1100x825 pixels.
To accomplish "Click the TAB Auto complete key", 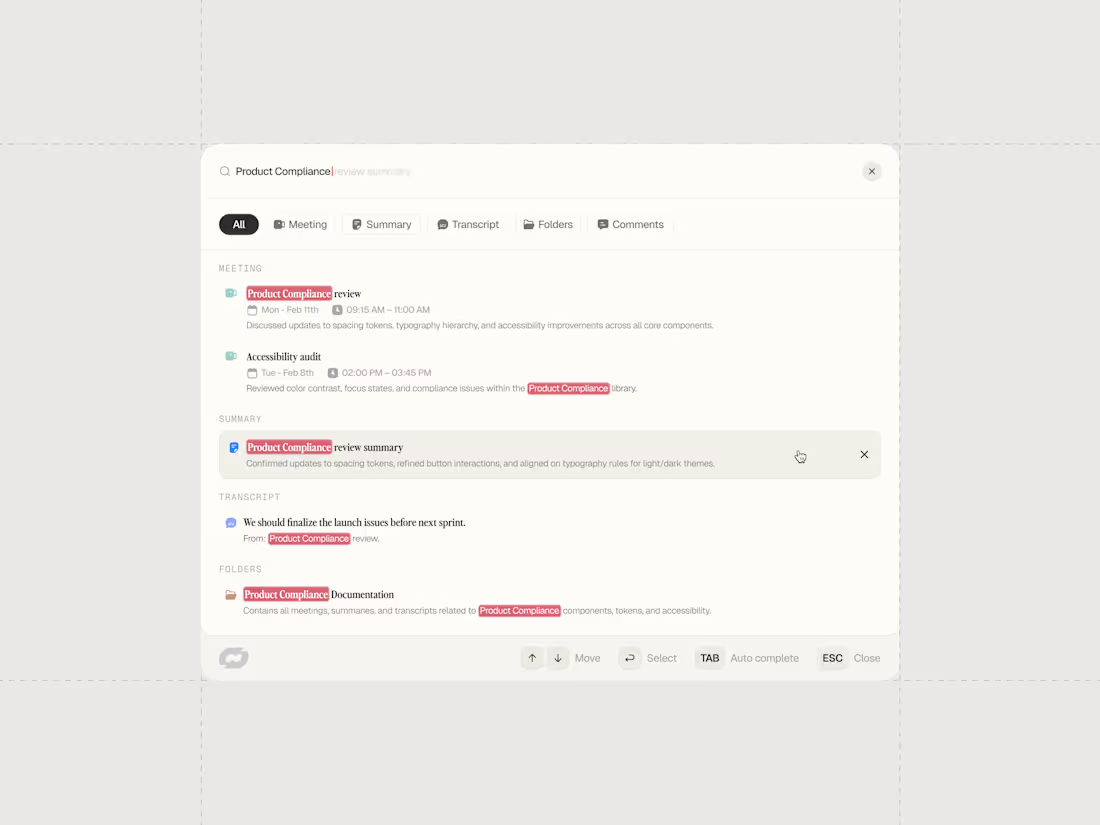I will tap(709, 658).
